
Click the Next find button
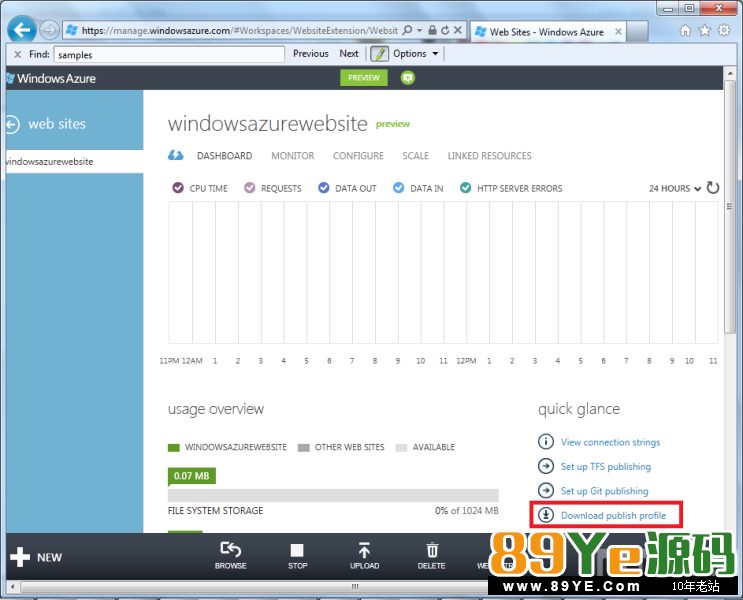point(349,54)
